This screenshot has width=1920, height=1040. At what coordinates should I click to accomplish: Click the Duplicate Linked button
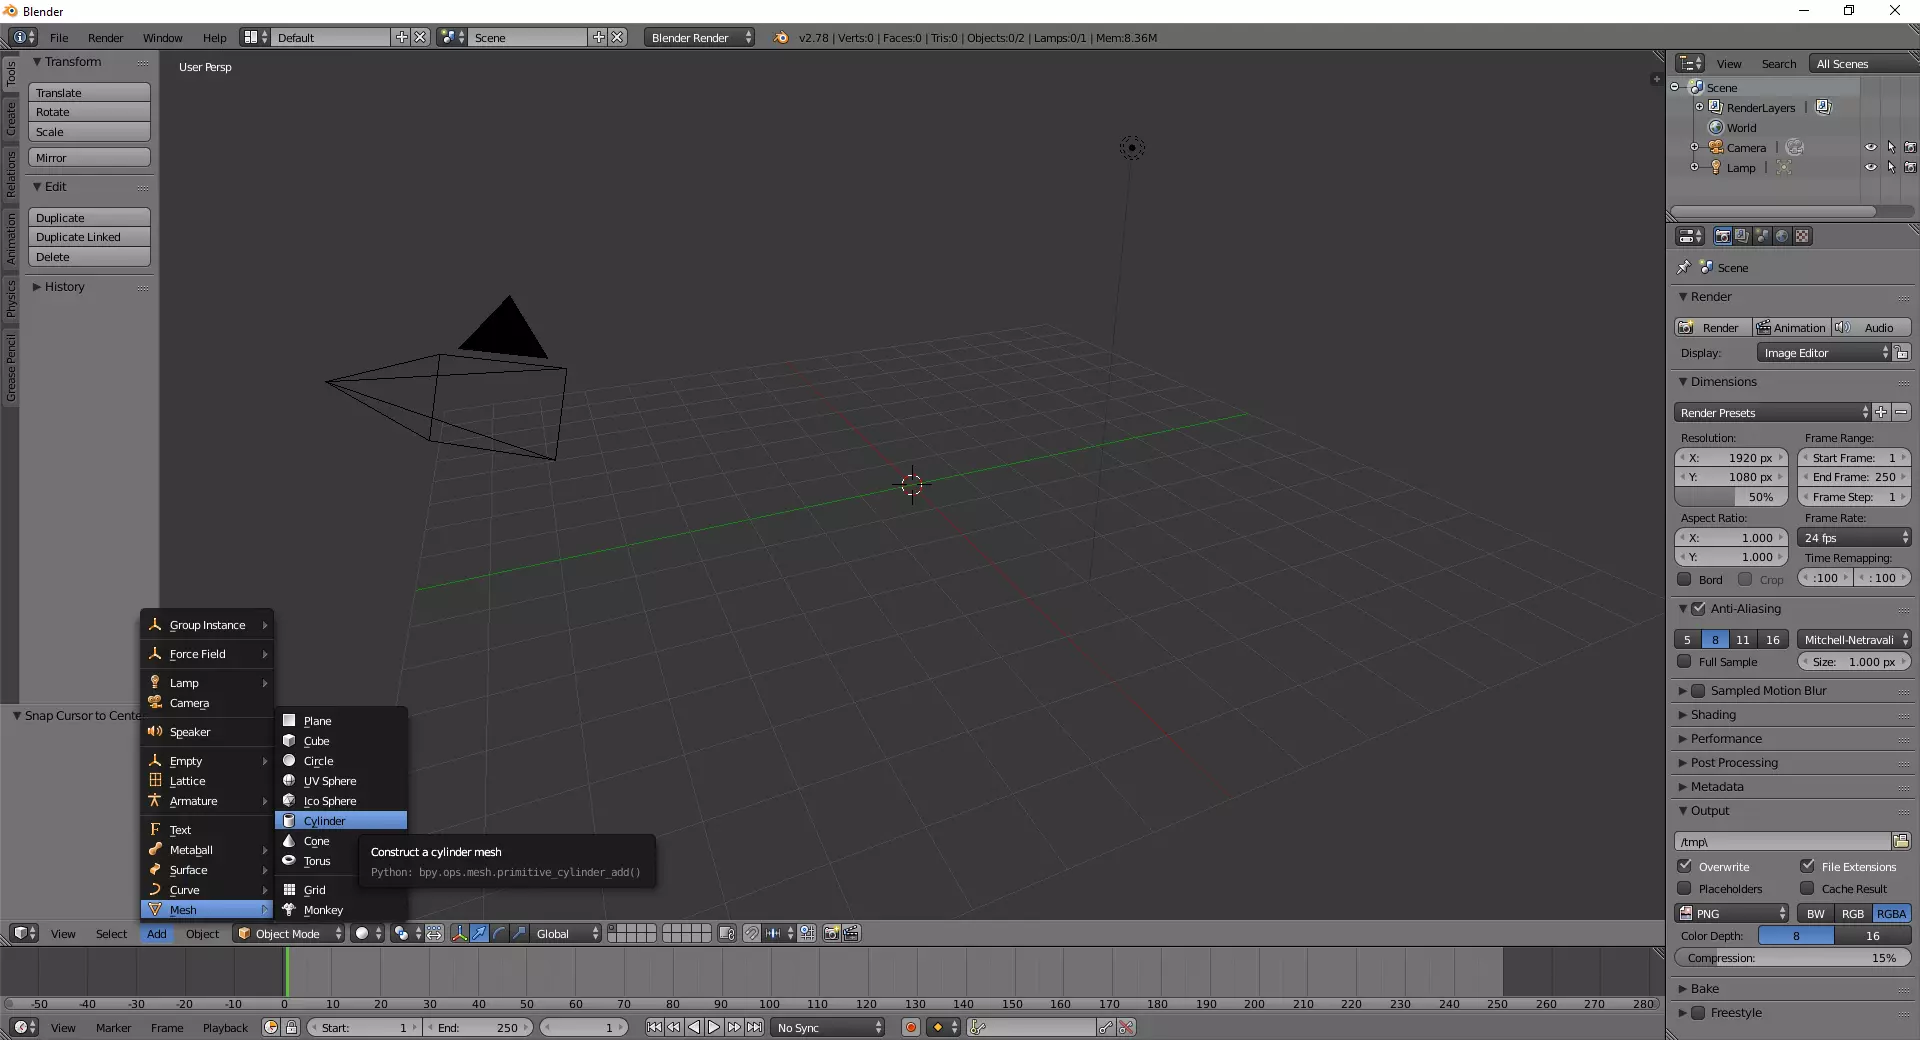tap(89, 237)
